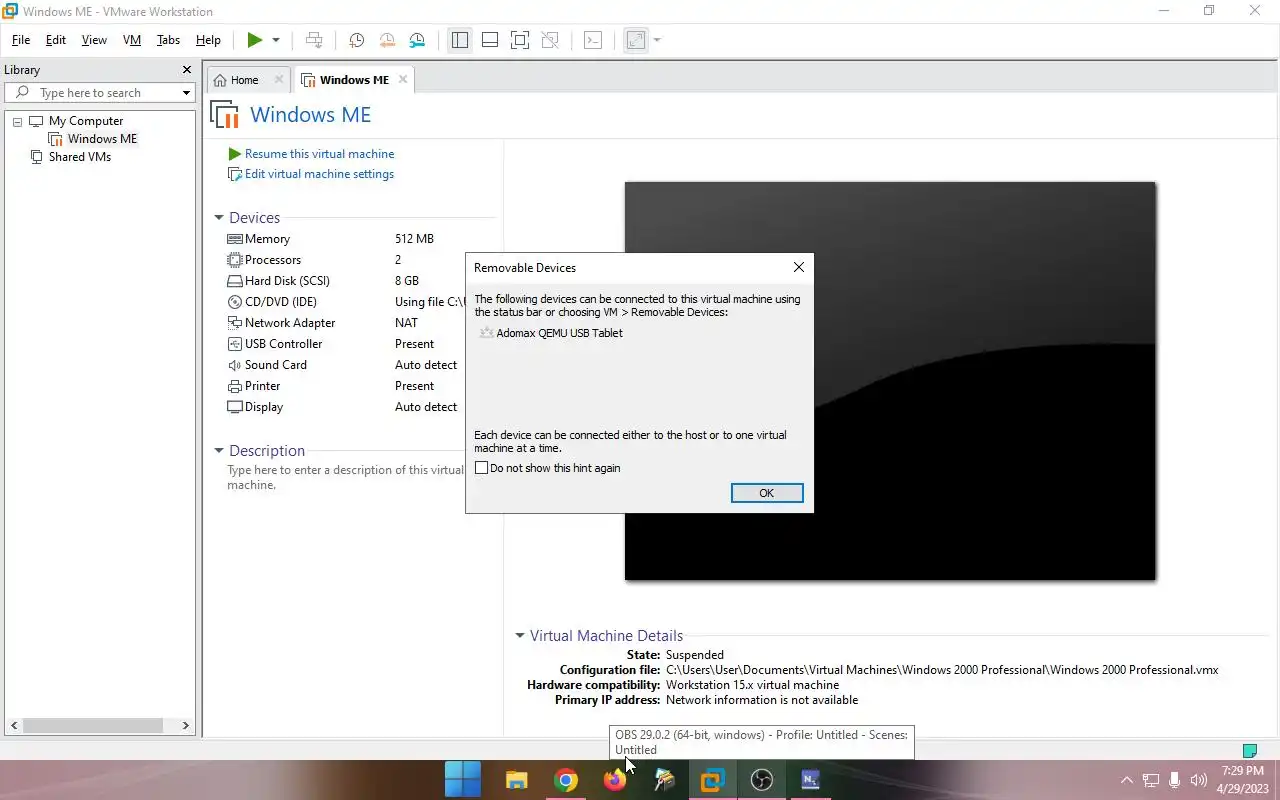Open Windows Start menu
Screen dimensions: 1280x800
pos(463,780)
